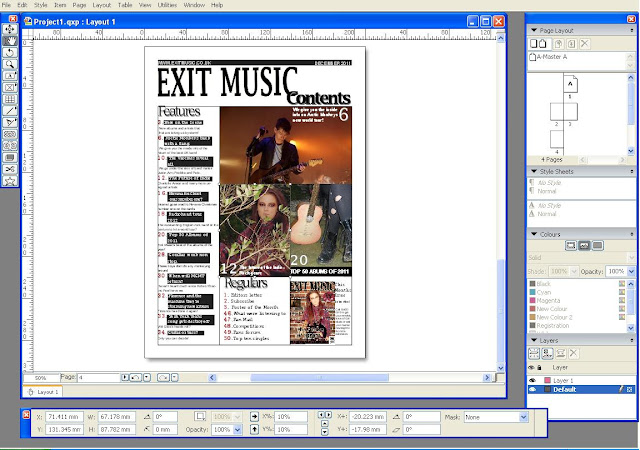Open the Solid blend type dropdown
This screenshot has height=450, width=640.
[x=631, y=258]
